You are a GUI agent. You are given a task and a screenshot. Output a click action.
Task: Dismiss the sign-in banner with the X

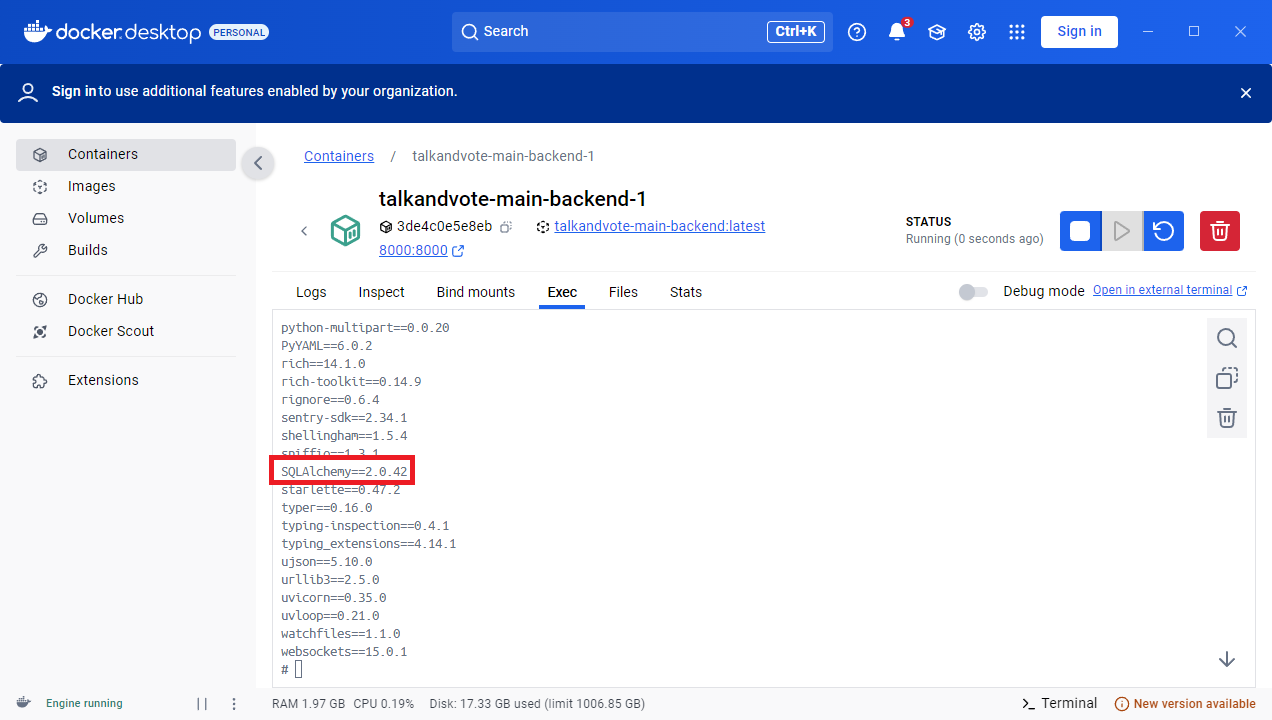point(1246,93)
